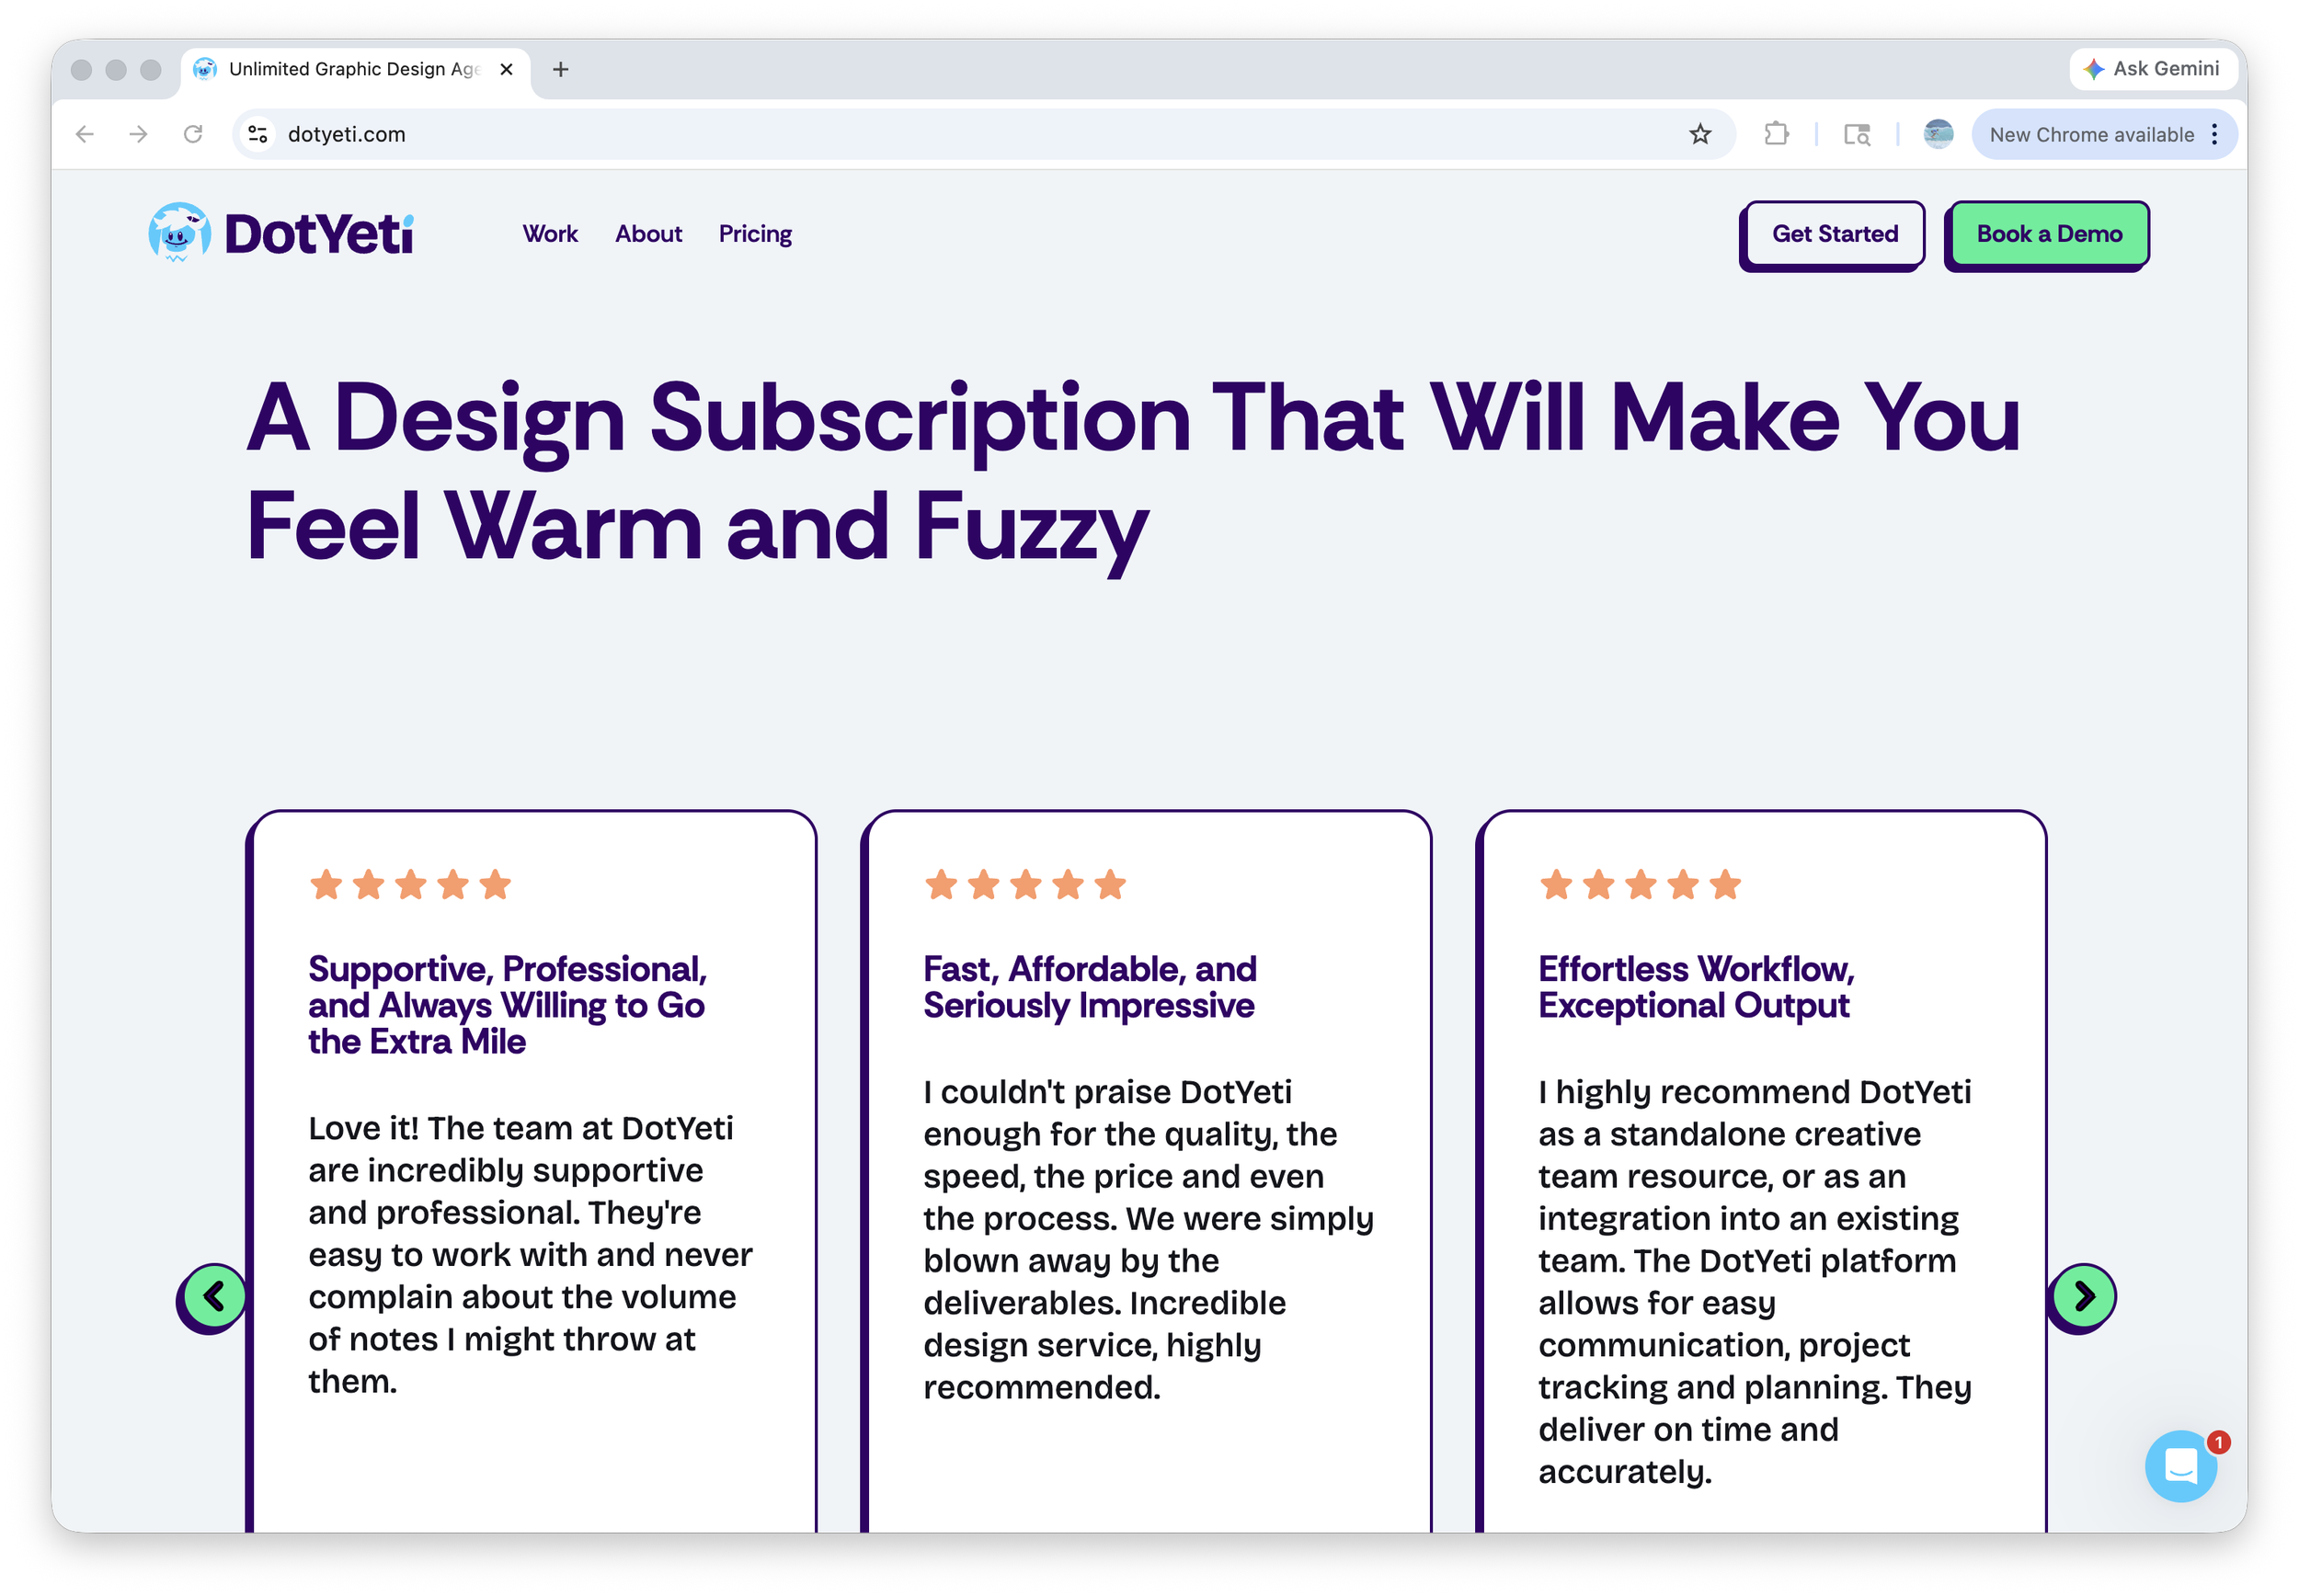Go back to the previous page
The width and height of the screenshot is (2299, 1596).
85,134
